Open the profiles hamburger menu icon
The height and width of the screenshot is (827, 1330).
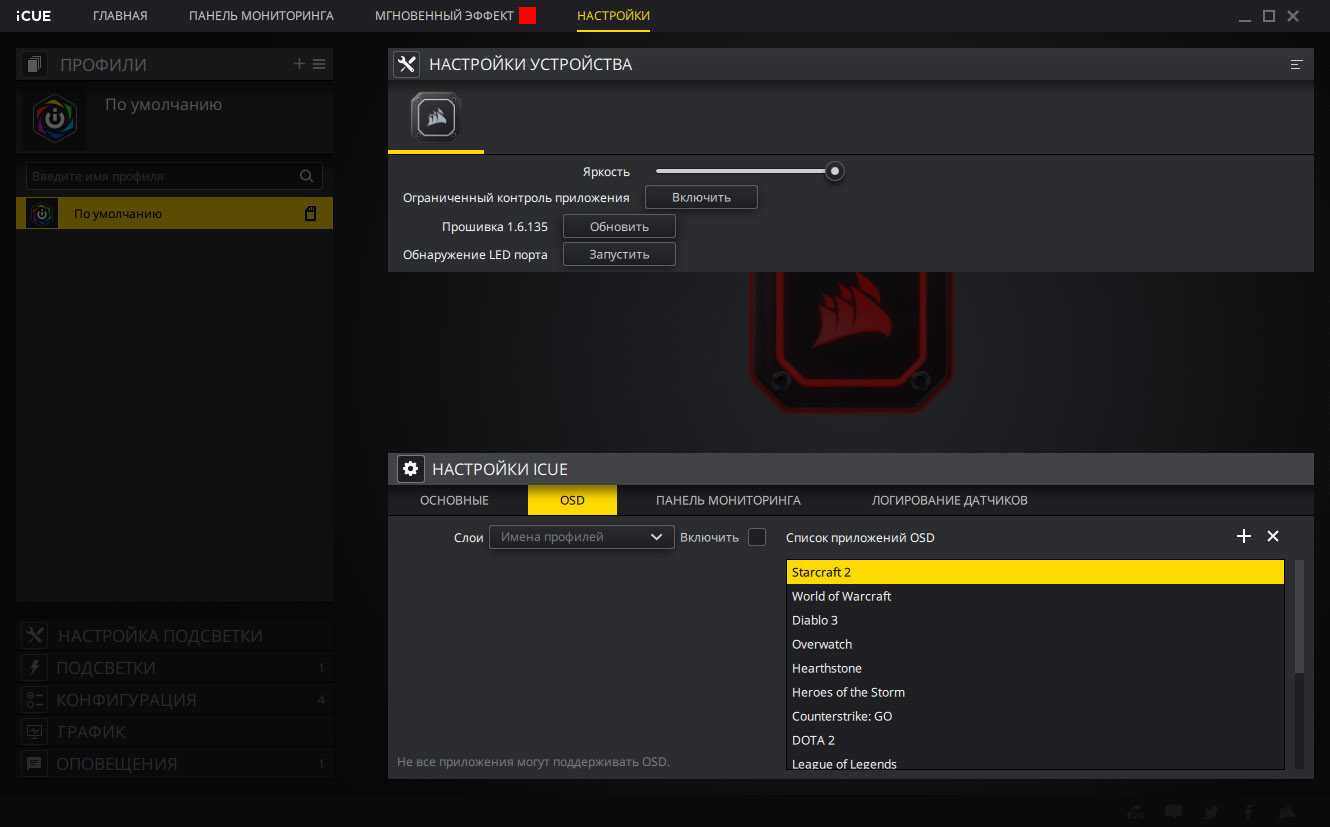(x=319, y=64)
